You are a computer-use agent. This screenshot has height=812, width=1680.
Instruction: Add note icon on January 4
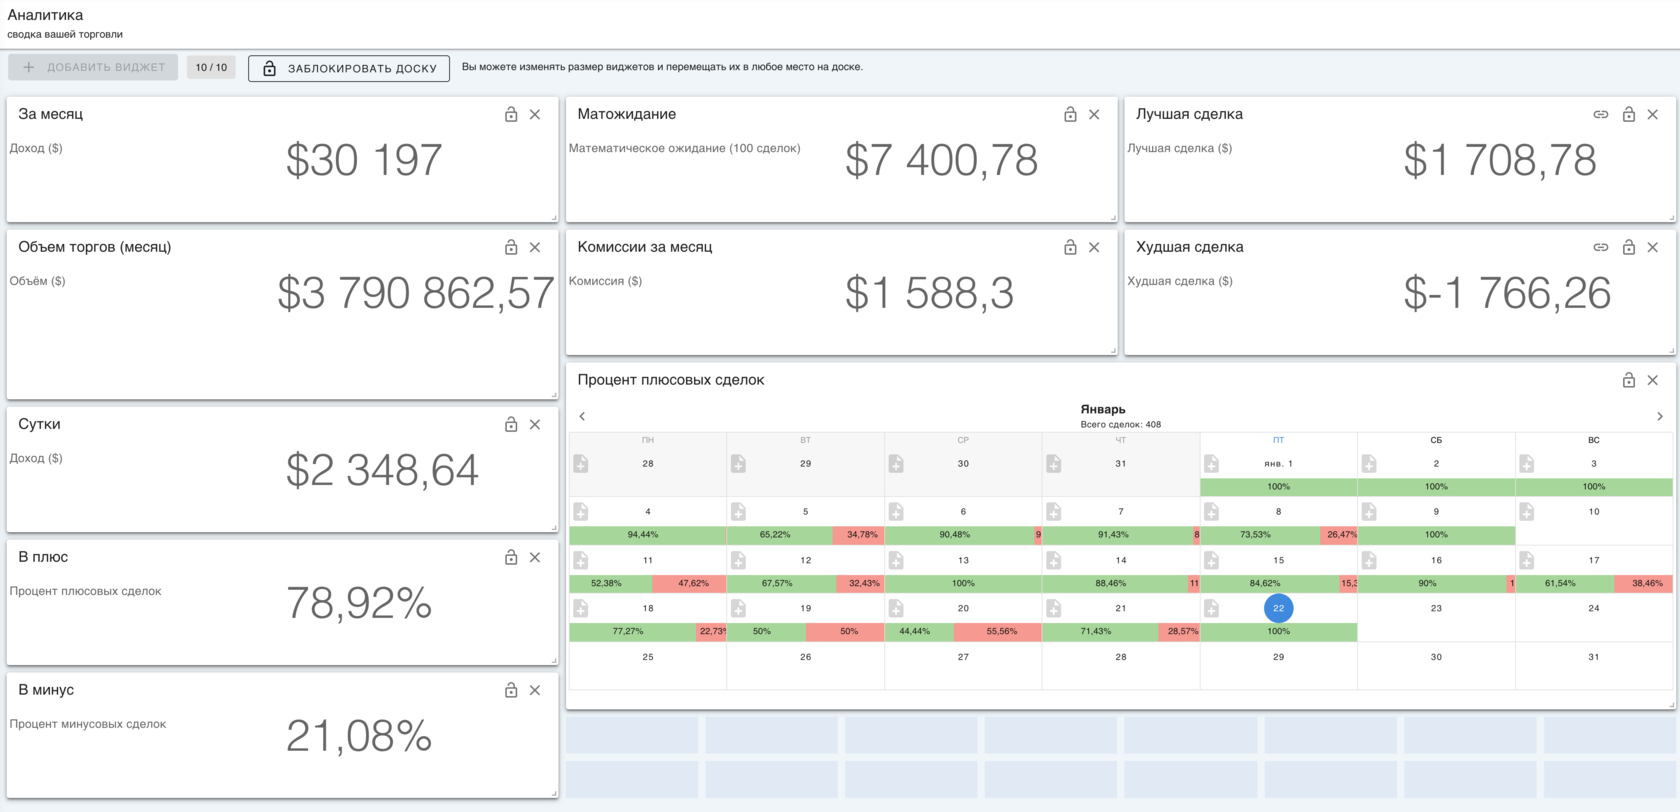click(x=581, y=512)
